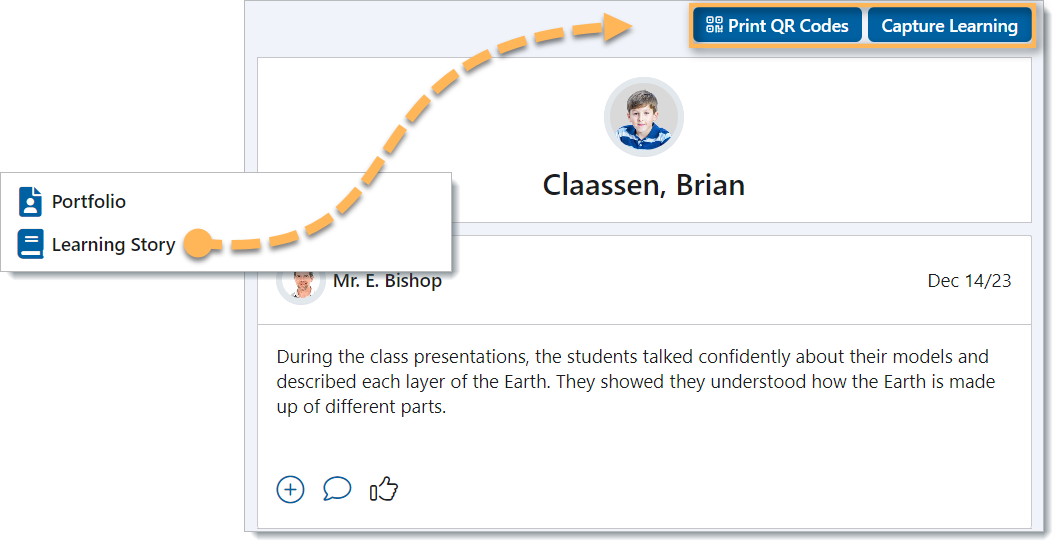Click the Print QR Codes label text

(x=788, y=26)
